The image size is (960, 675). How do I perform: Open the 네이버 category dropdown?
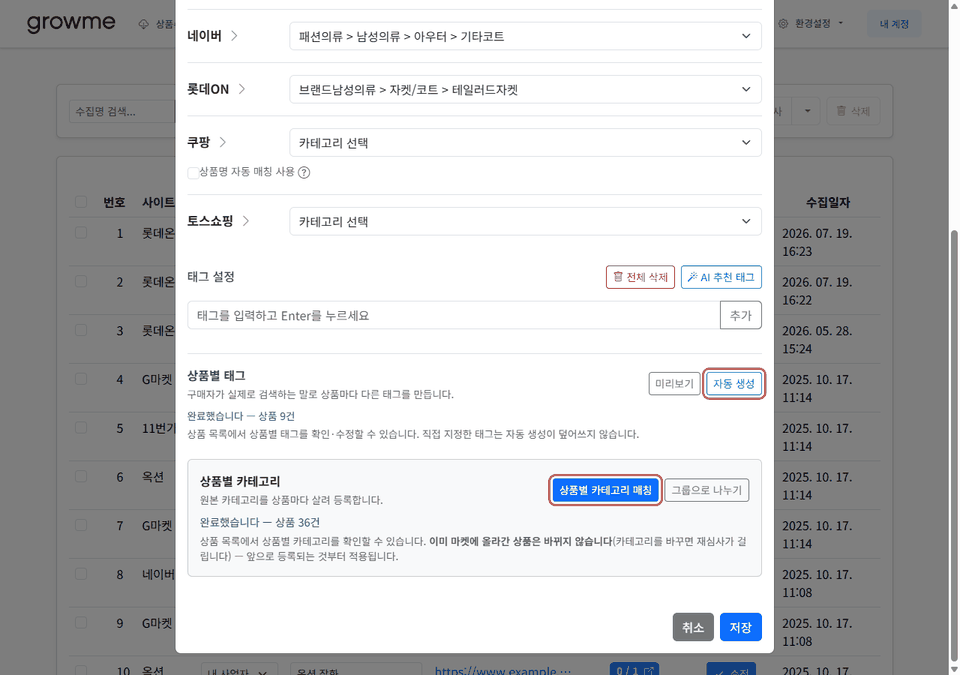pyautogui.click(x=525, y=36)
